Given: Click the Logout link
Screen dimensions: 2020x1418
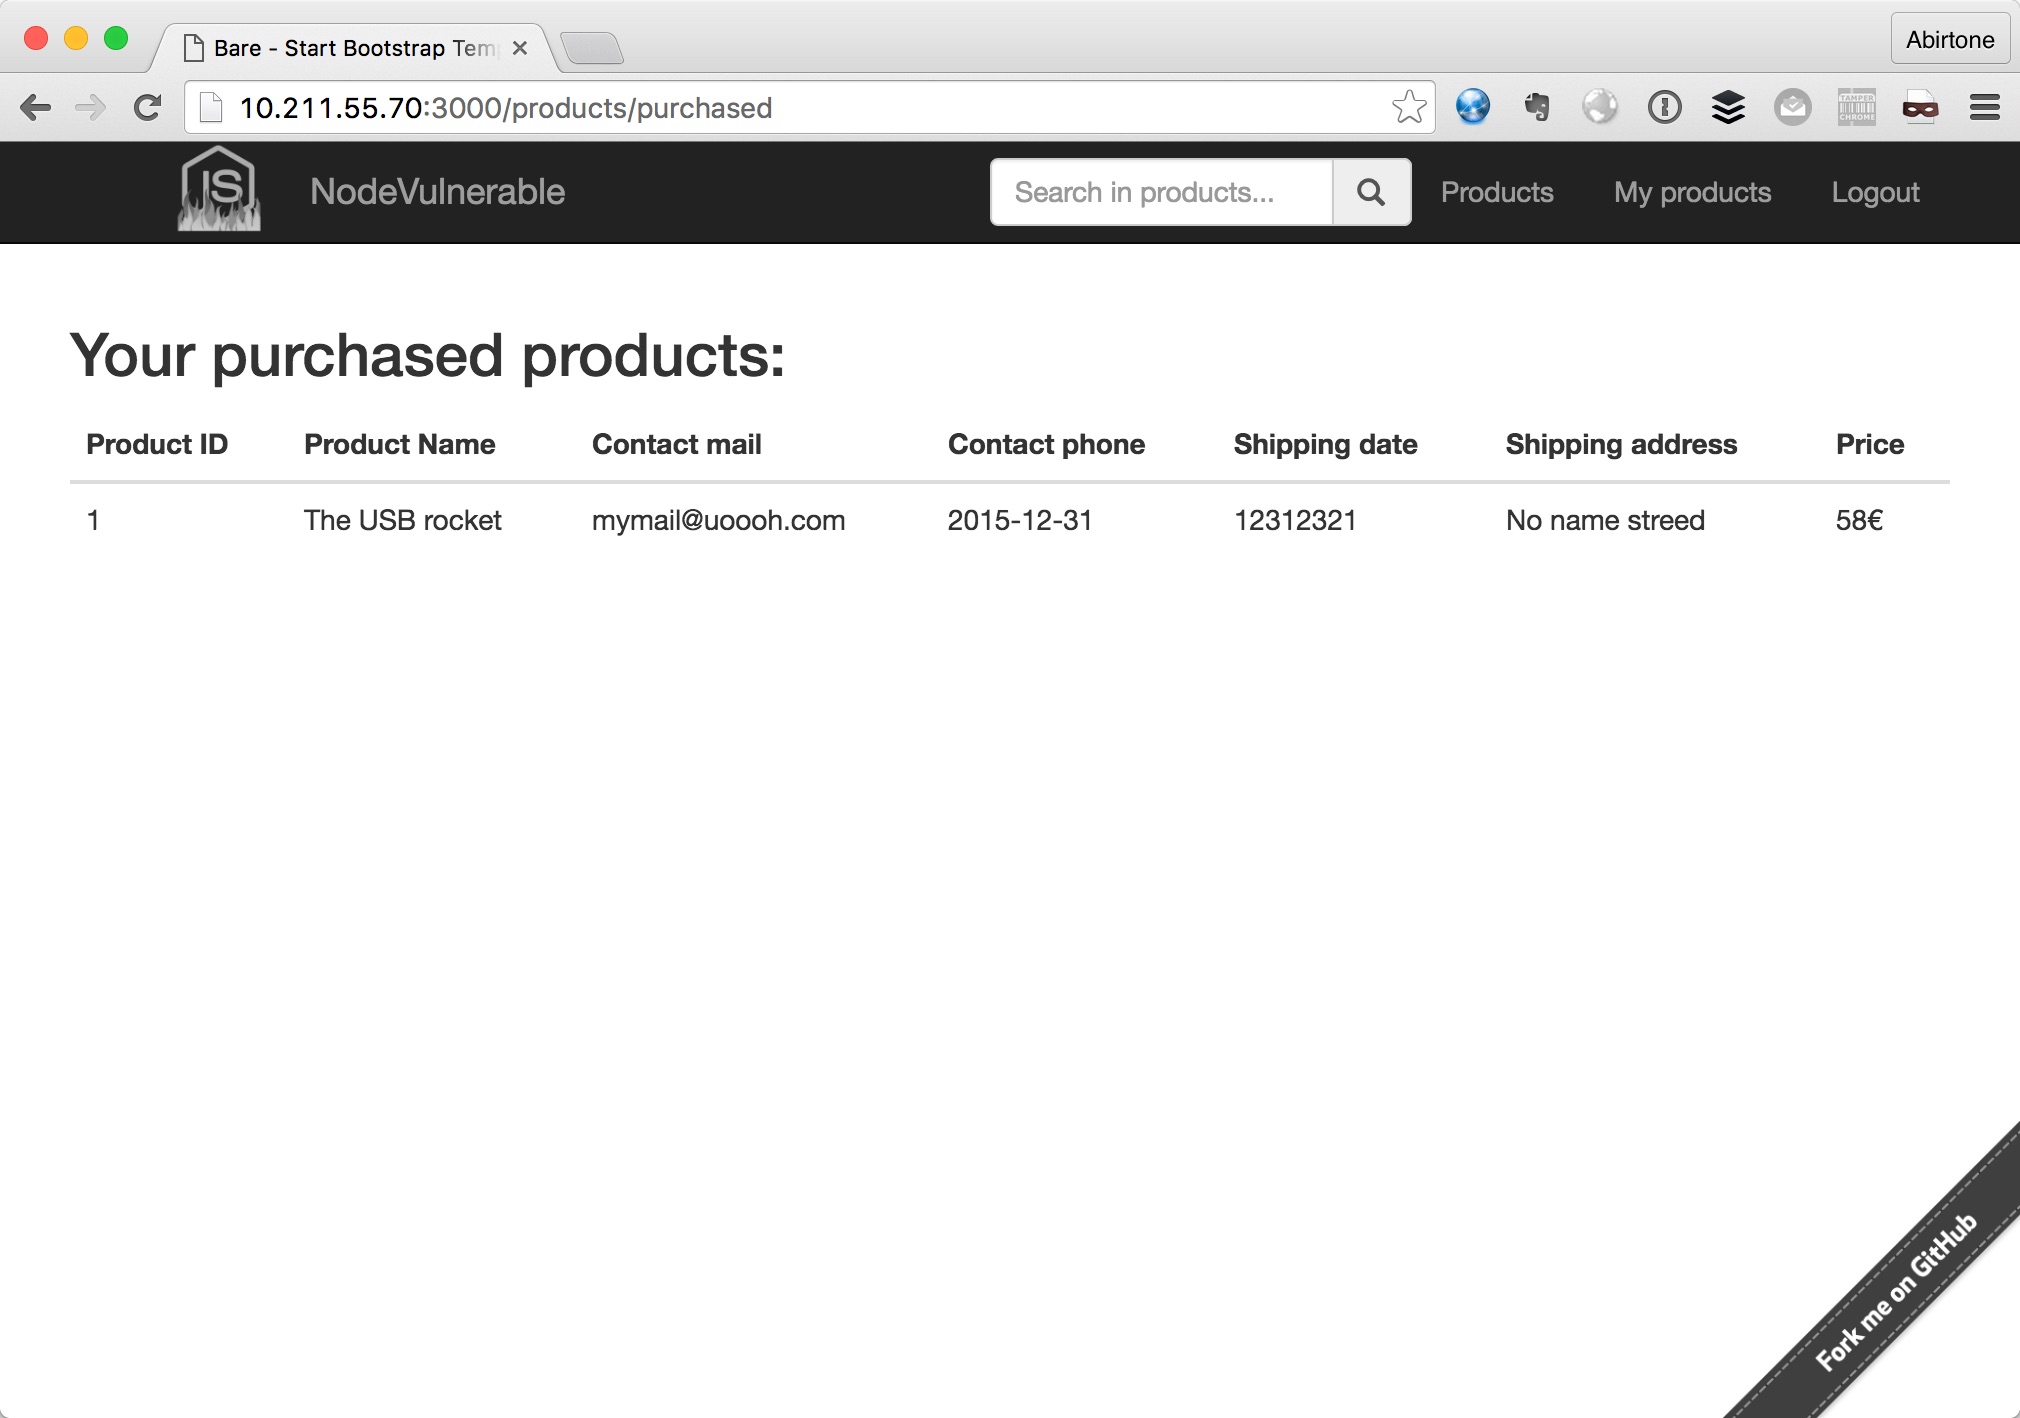Looking at the screenshot, I should (1875, 192).
